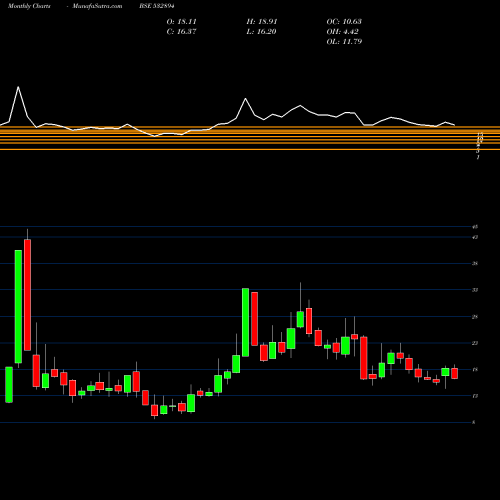The height and width of the screenshot is (500, 500).
Task: Click the 'BSE 532894' symbol text
Action: pos(157,6)
